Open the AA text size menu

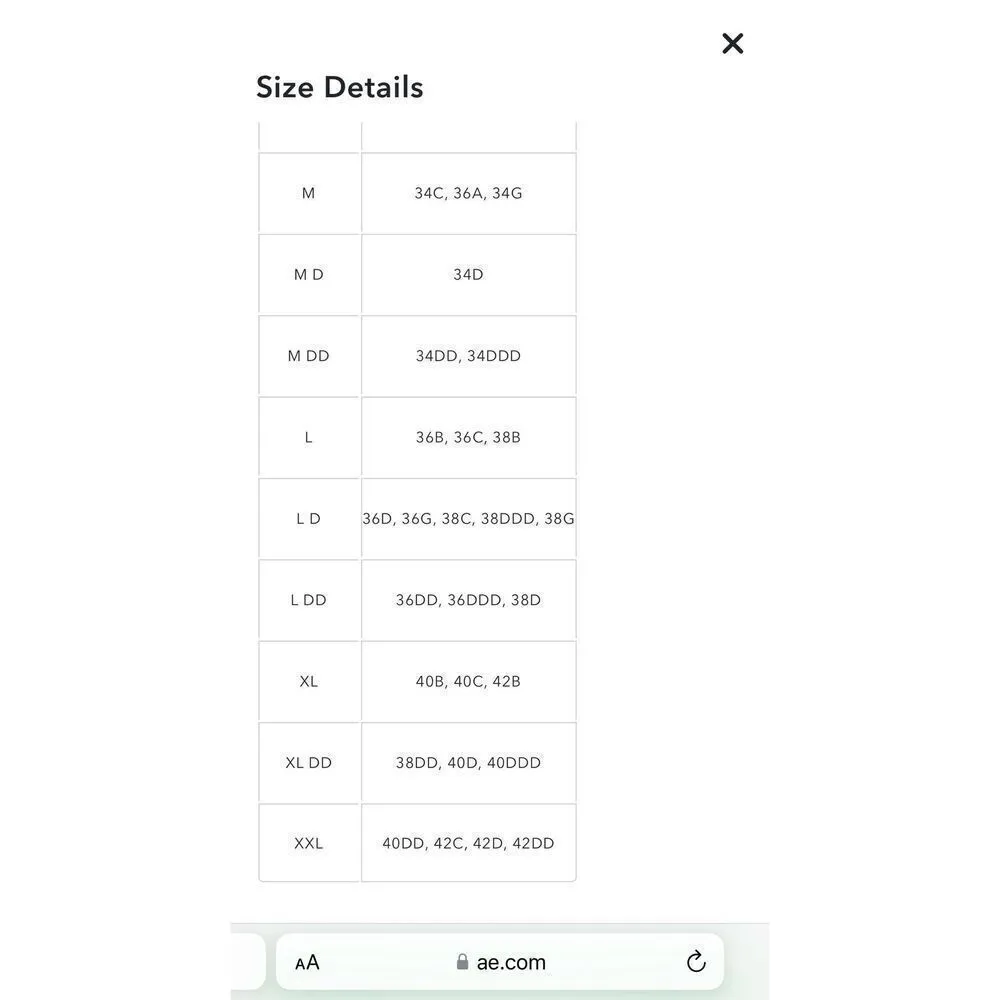click(x=307, y=963)
